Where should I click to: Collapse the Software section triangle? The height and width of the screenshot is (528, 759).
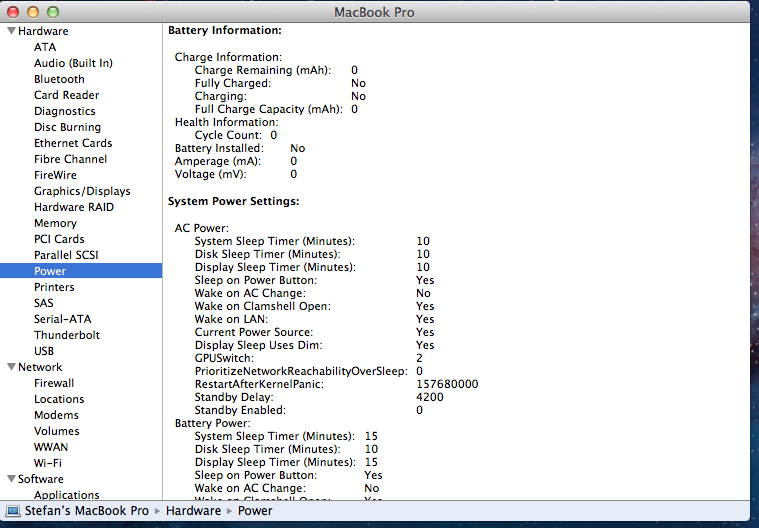[12, 479]
